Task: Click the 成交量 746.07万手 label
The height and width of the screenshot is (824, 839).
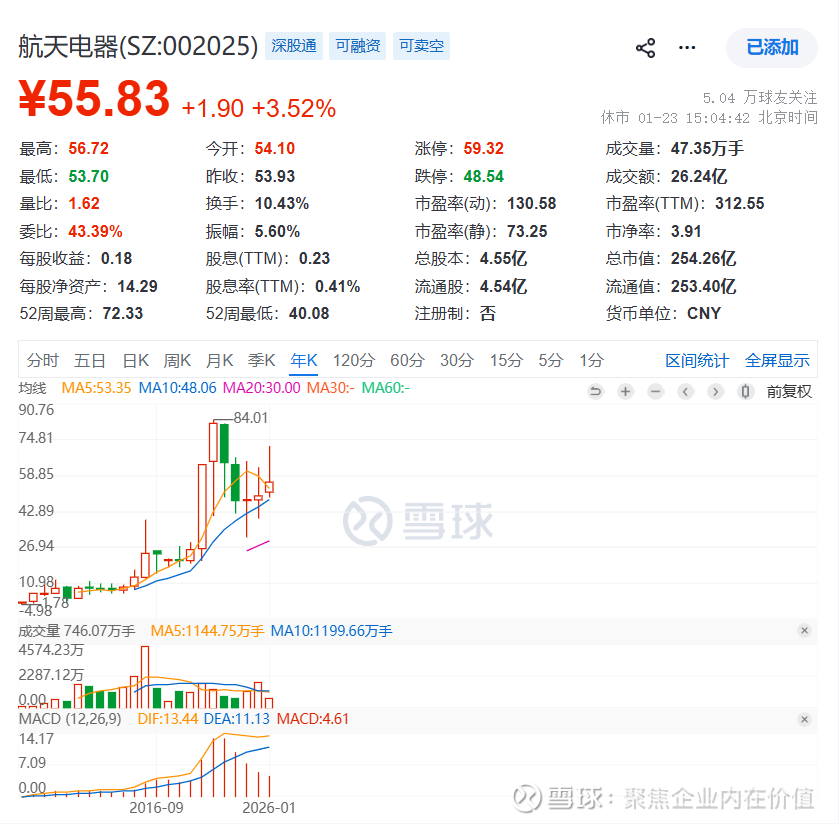Action: (77, 631)
